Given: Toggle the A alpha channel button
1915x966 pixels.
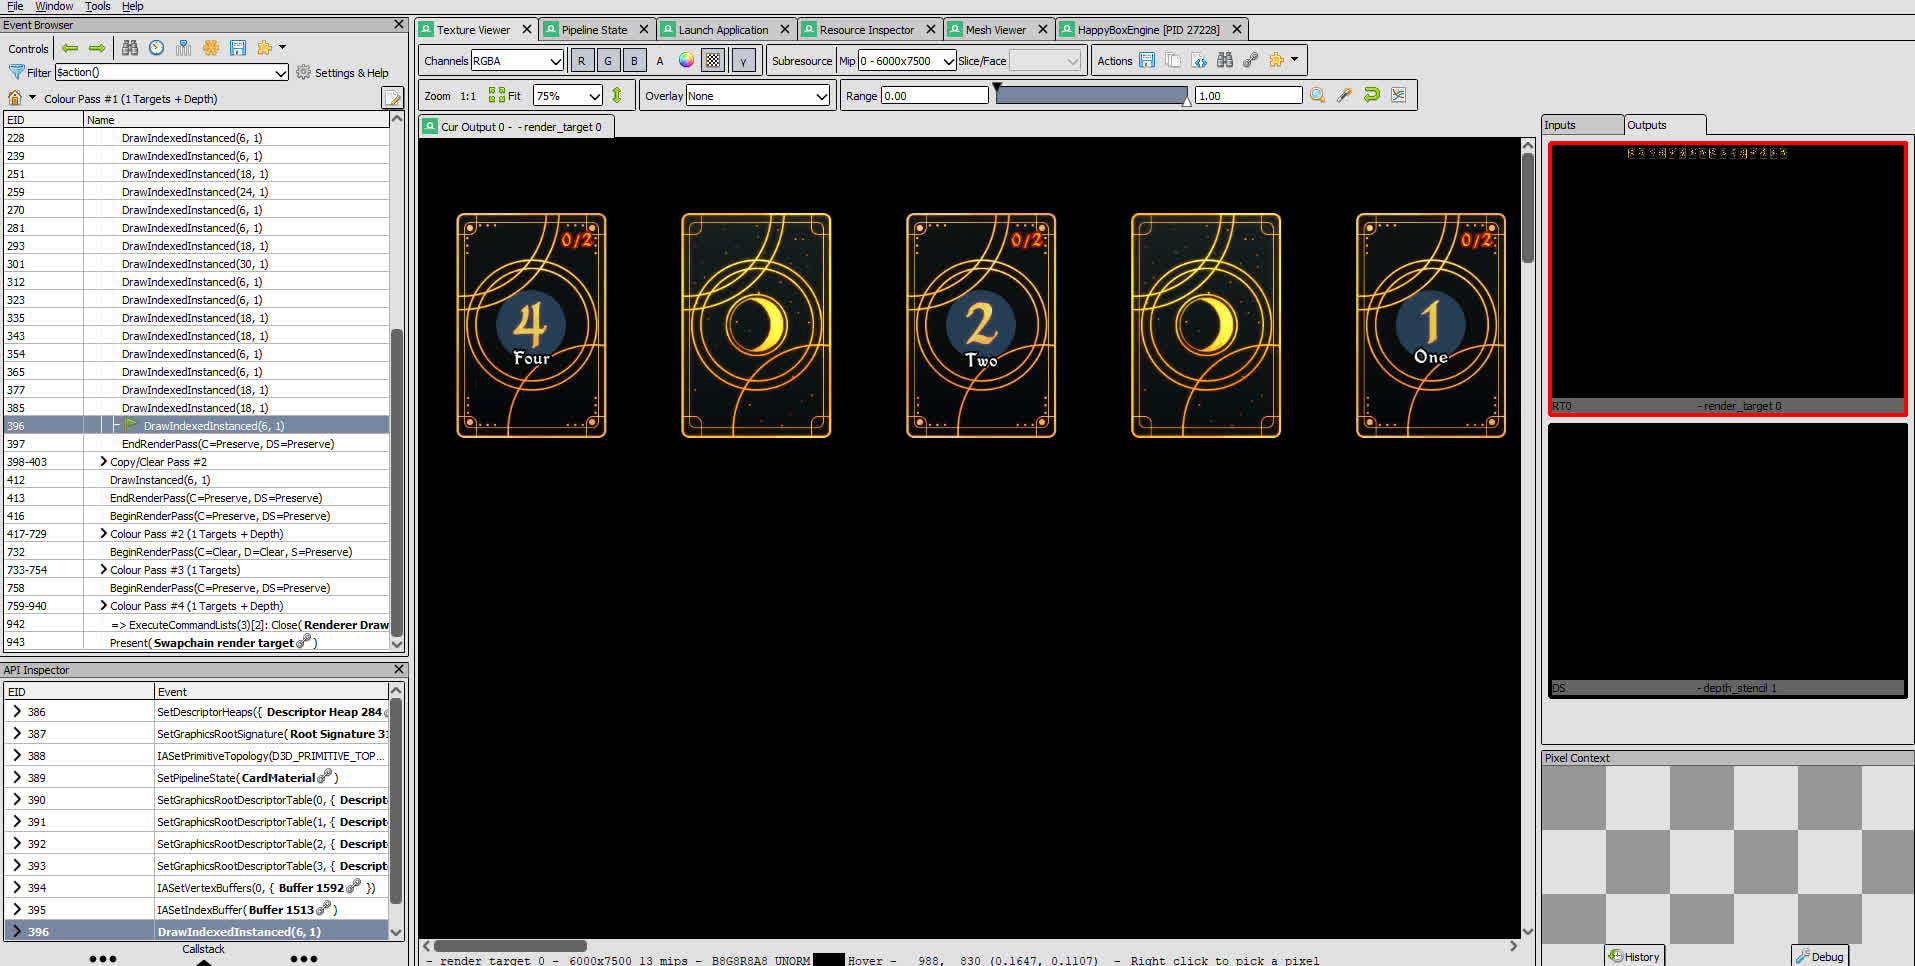Looking at the screenshot, I should click(x=660, y=60).
